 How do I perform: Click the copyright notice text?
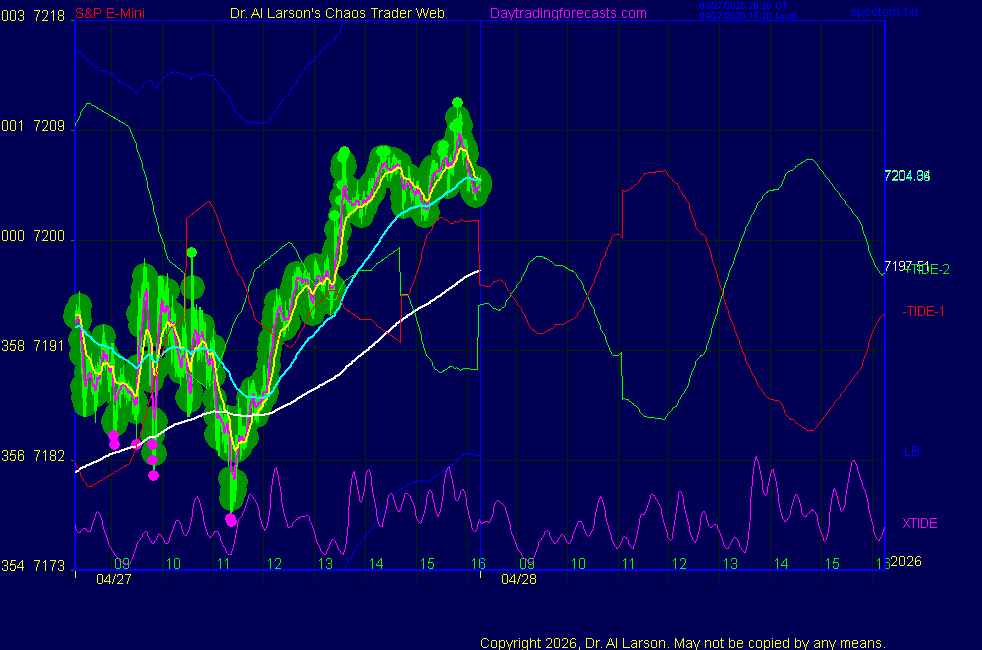tap(683, 643)
